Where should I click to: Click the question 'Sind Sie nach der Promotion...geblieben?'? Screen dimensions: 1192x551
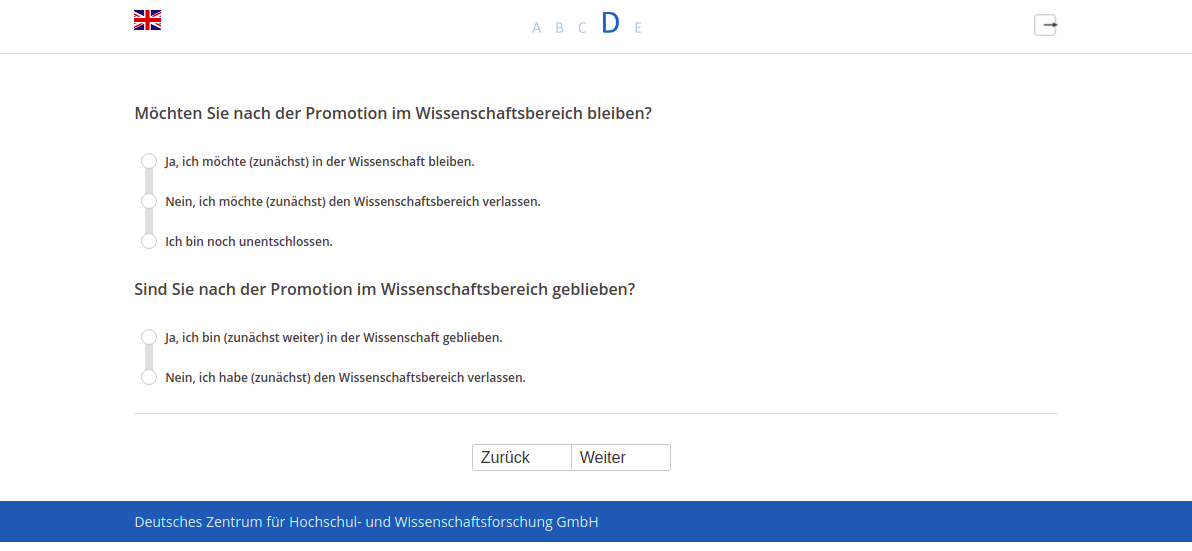(x=385, y=290)
